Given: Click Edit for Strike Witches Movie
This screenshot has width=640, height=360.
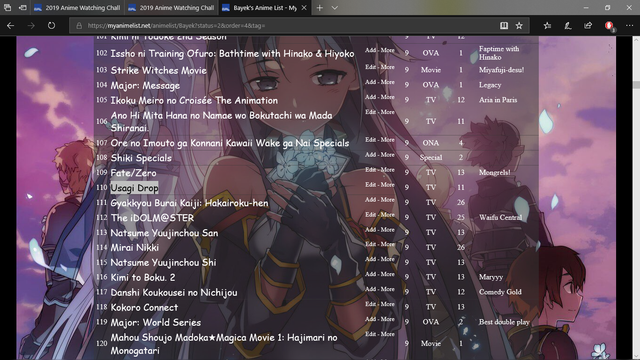Looking at the screenshot, I should [x=370, y=67].
